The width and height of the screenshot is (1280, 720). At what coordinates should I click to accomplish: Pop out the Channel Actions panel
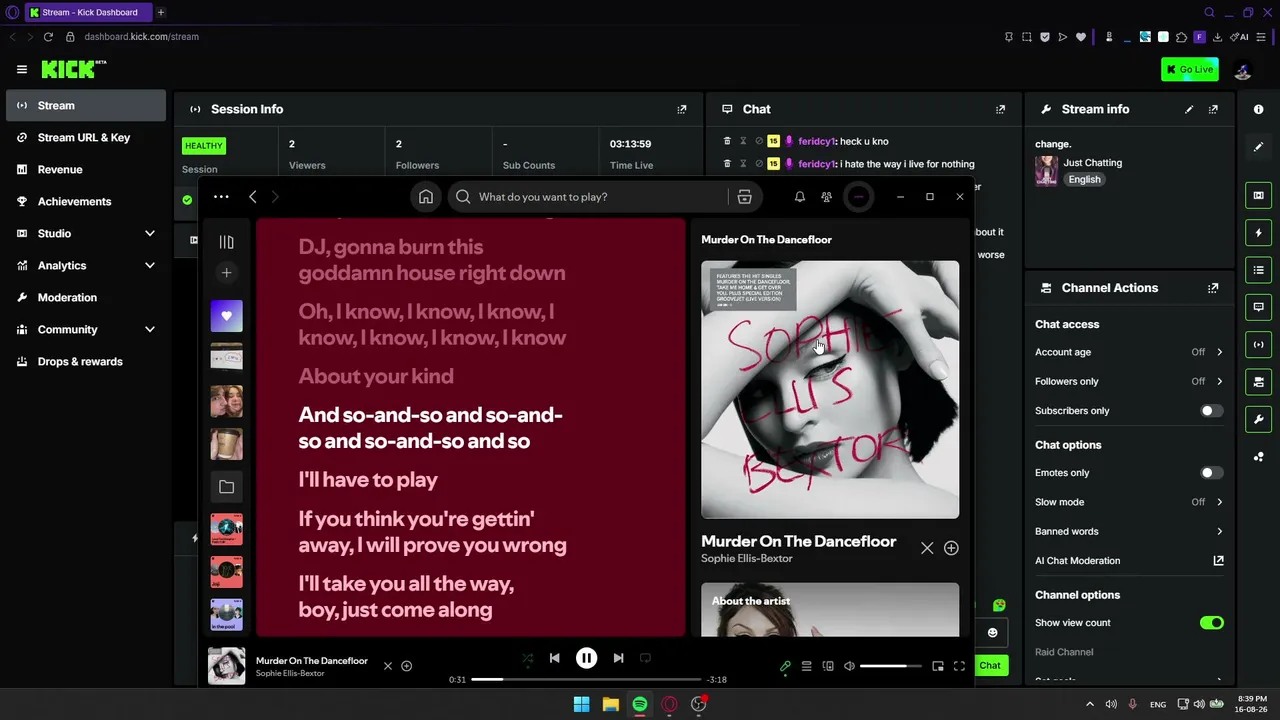pyautogui.click(x=1213, y=288)
